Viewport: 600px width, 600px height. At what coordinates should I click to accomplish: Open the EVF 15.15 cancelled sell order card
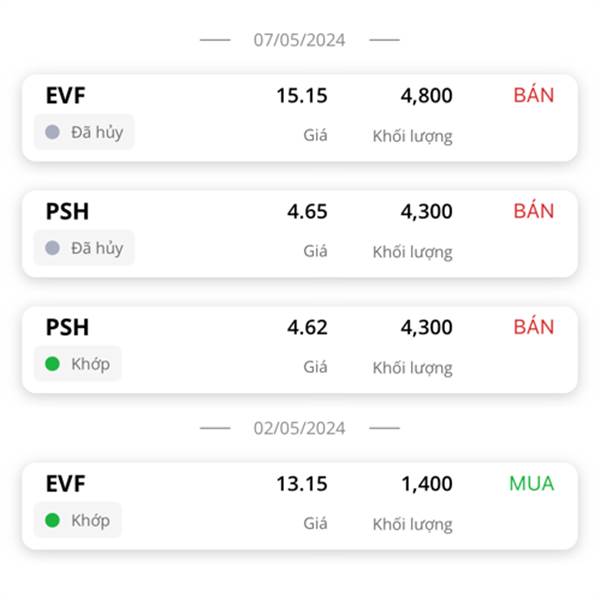[300, 118]
